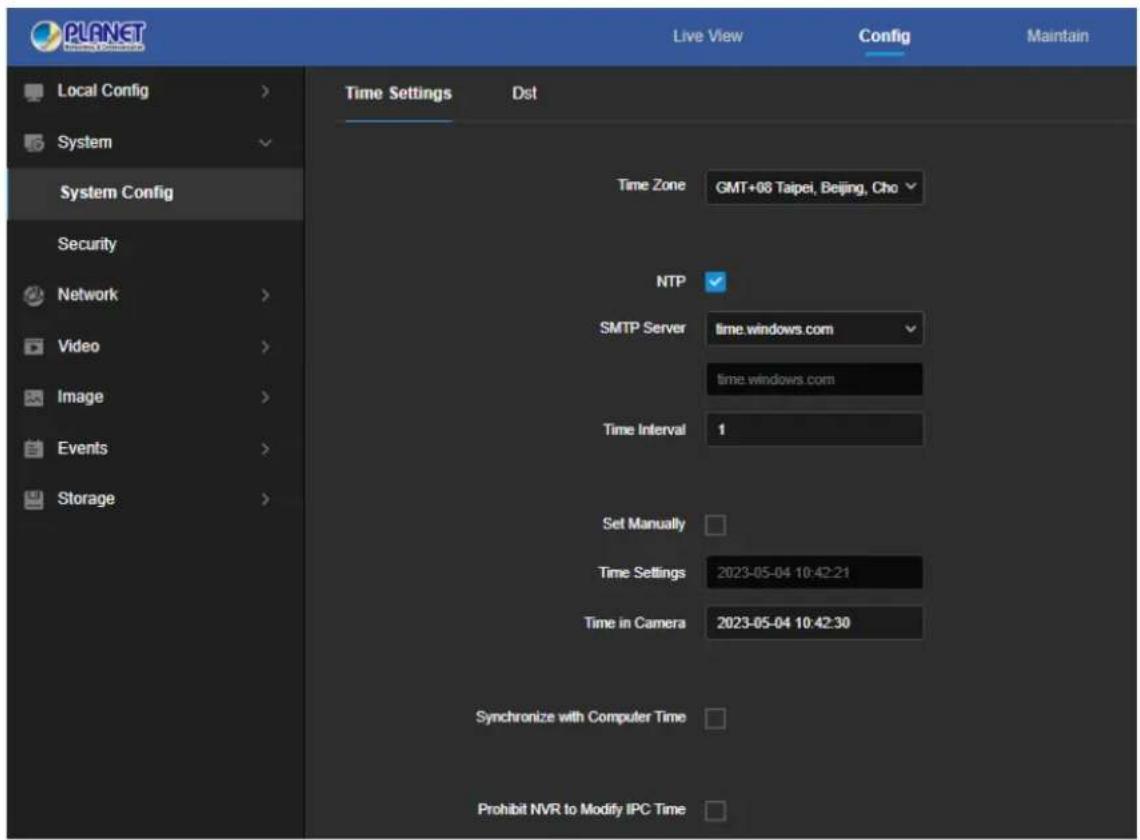Click the Time in Camera label

pyautogui.click(x=635, y=623)
